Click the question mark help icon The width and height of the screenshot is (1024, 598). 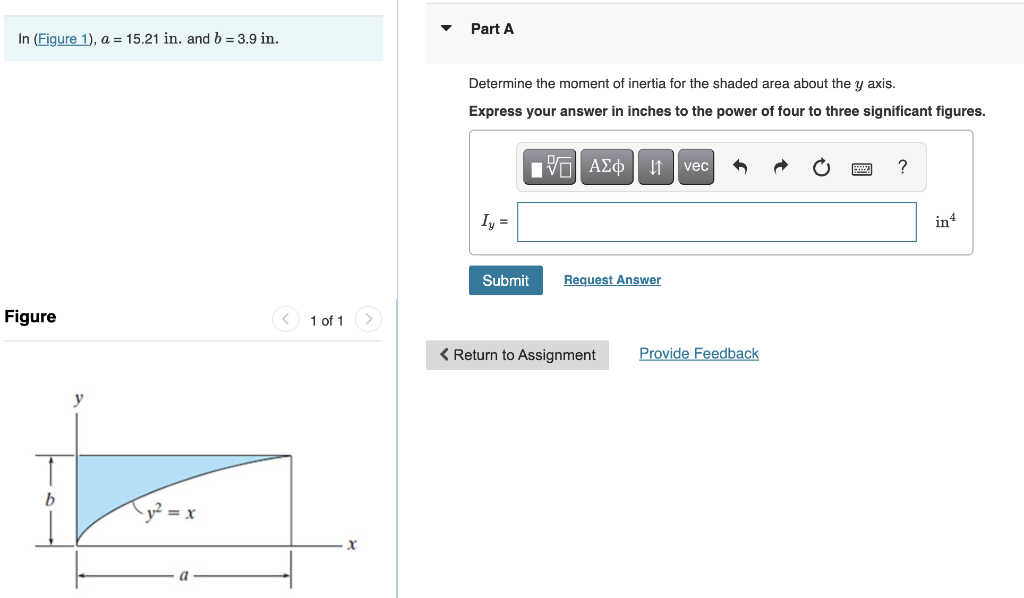click(902, 167)
